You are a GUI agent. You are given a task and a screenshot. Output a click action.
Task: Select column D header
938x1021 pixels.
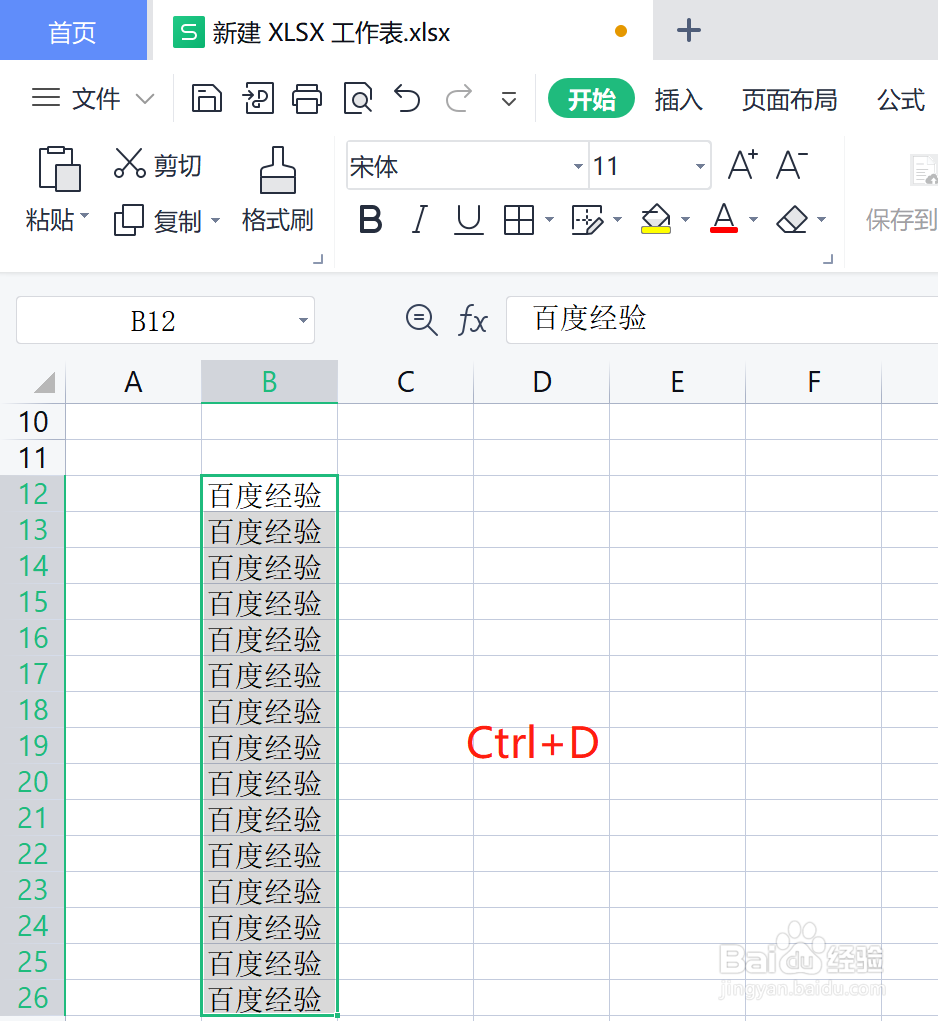tap(542, 382)
